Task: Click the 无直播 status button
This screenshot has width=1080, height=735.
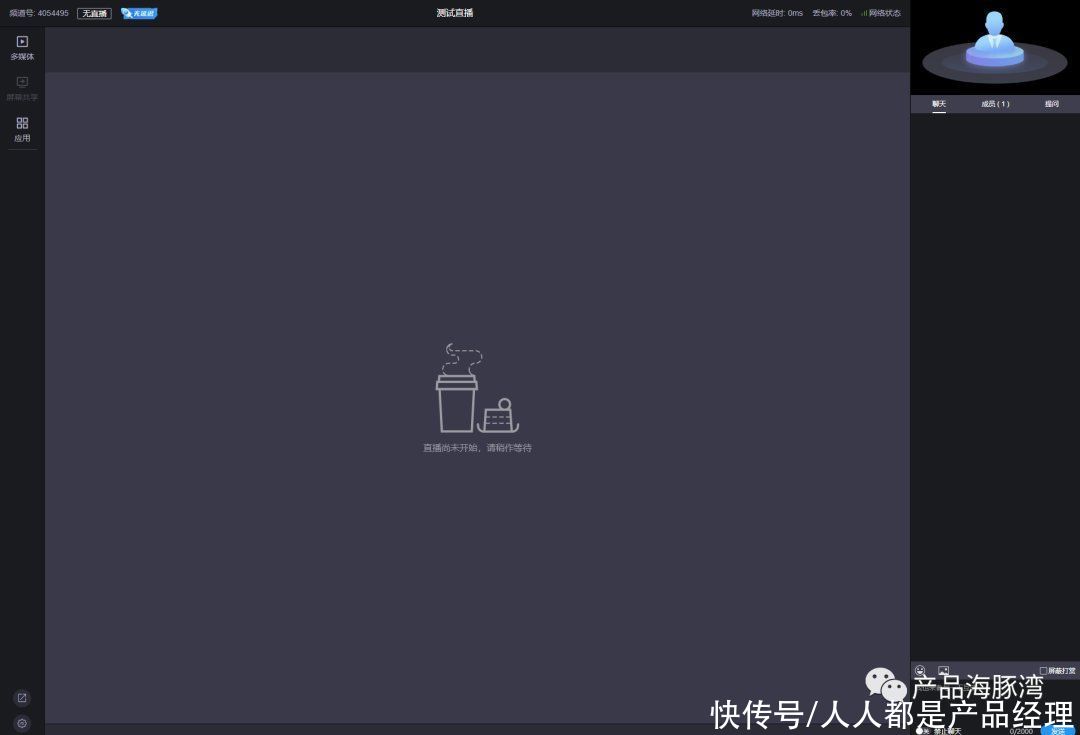Action: point(94,13)
